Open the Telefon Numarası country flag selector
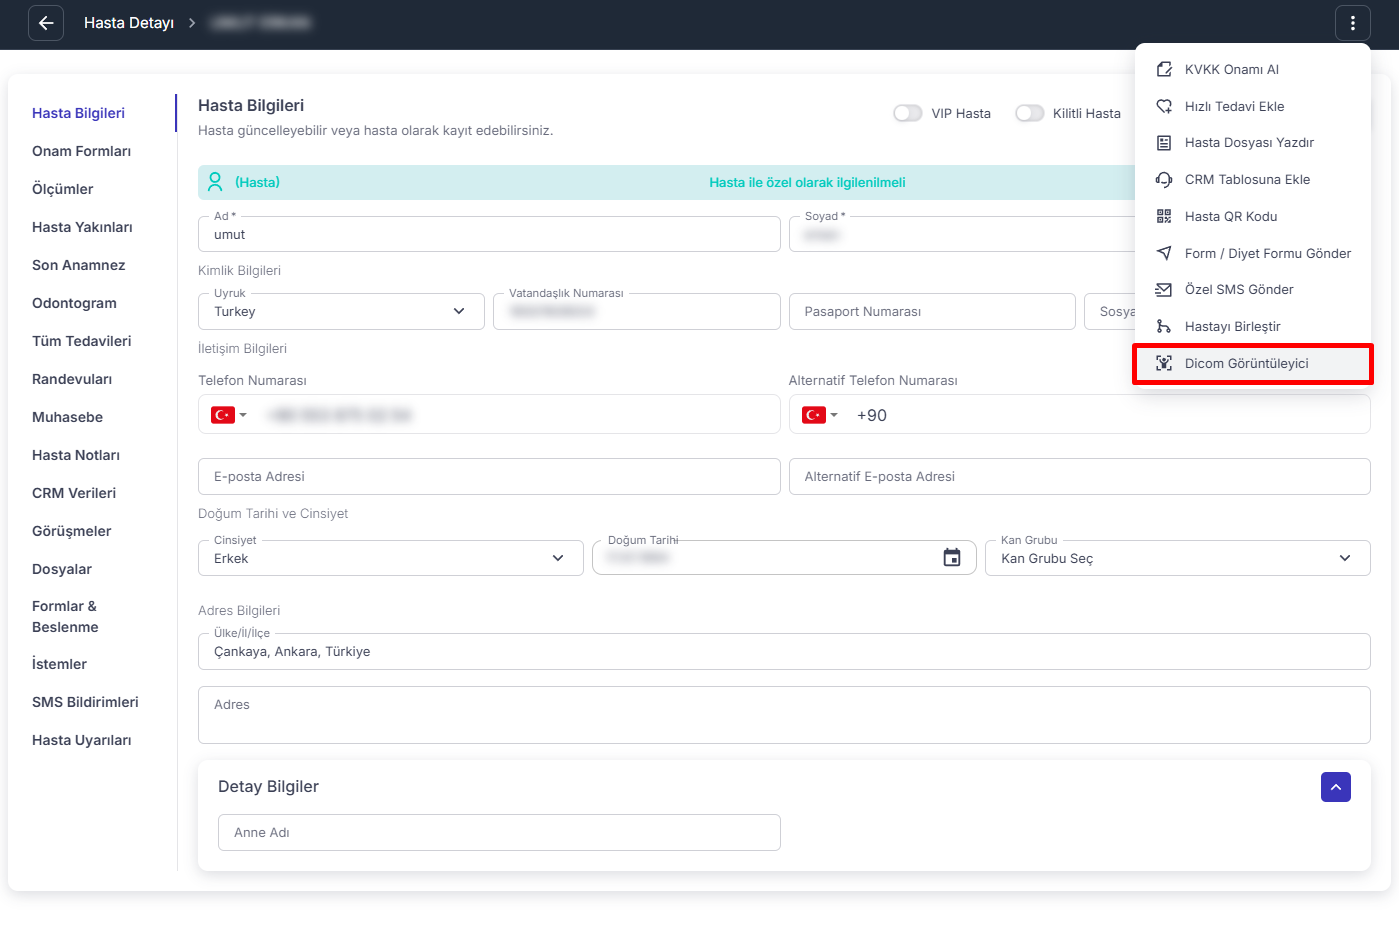This screenshot has height=943, width=1399. (229, 415)
